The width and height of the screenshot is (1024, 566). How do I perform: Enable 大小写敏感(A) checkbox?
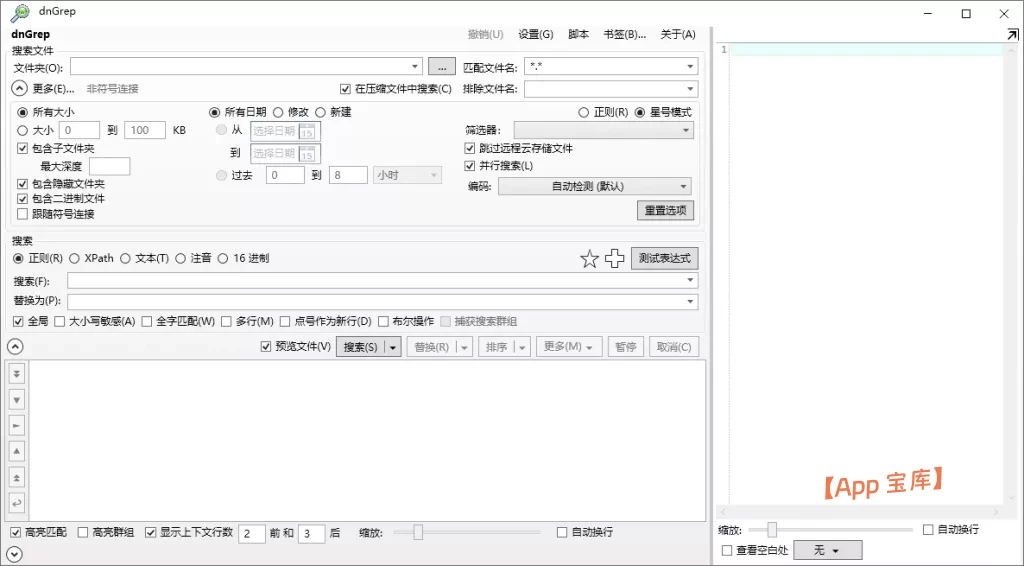click(60, 321)
